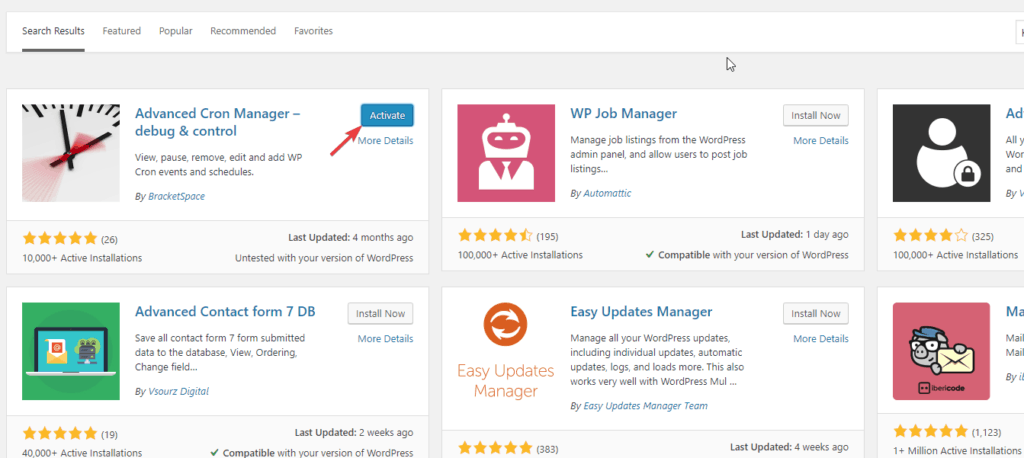The height and width of the screenshot is (458, 1024).
Task: Open More Details for WP Job Manager
Action: click(820, 141)
